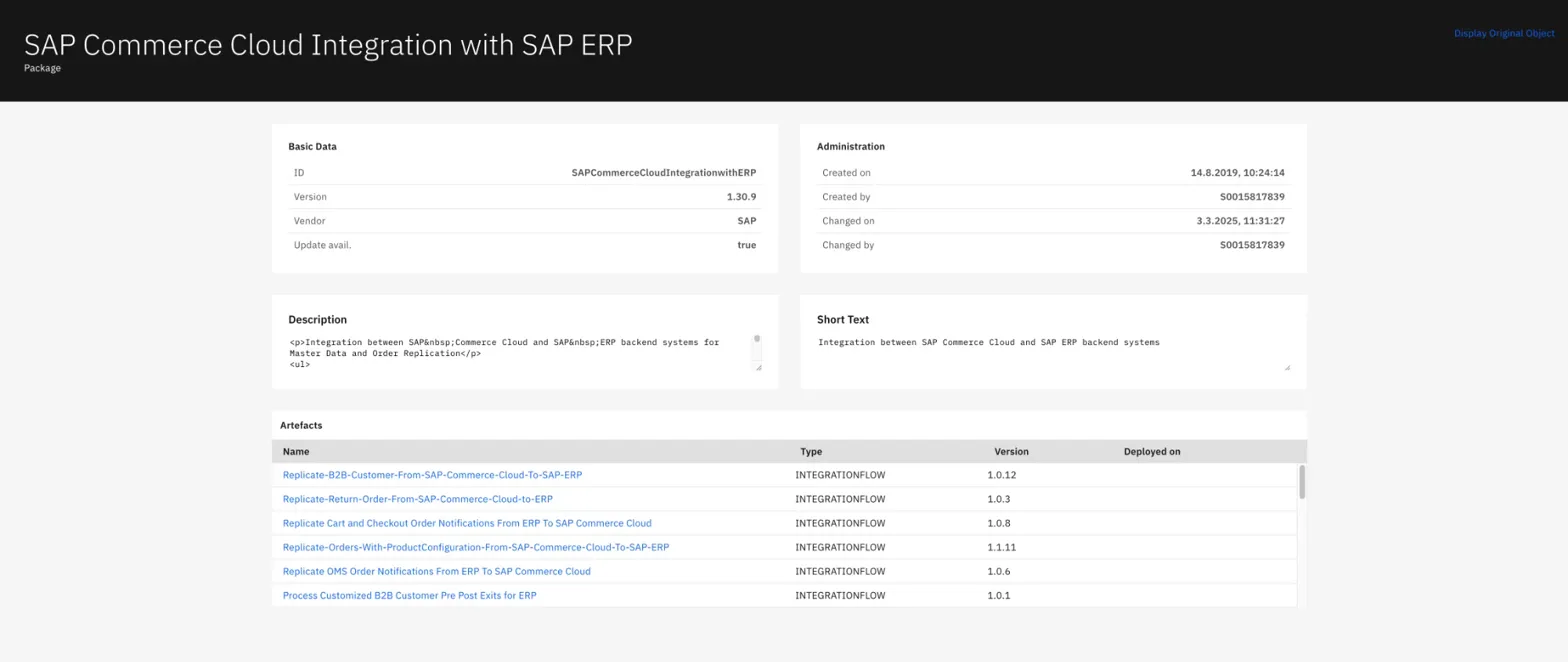This screenshot has width=1568, height=662.
Task: Click the Artefacts table vertical scrollbar
Action: 1301,482
